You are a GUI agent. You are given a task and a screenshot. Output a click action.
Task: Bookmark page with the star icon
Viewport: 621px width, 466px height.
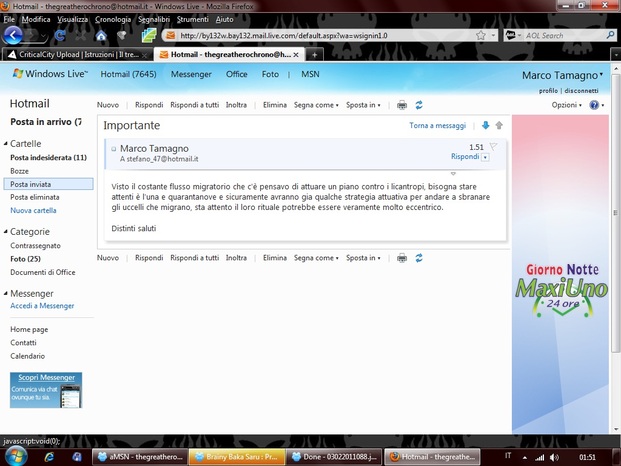click(x=481, y=36)
